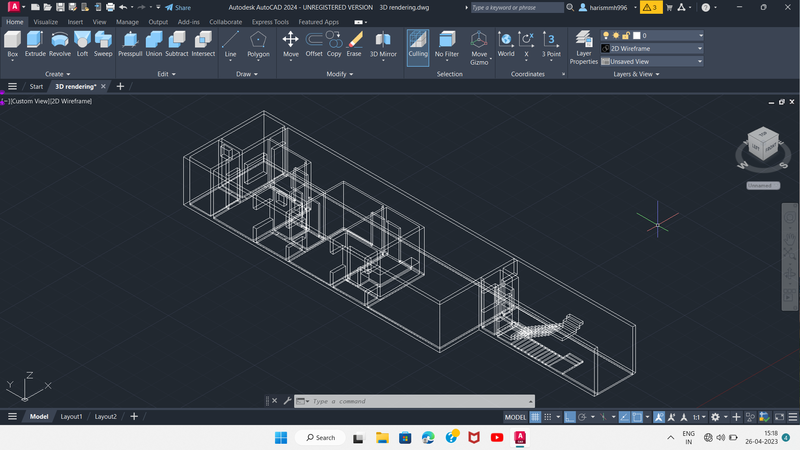Click the Plot printer icon
Image resolution: width=800 pixels, height=450 pixels.
click(x=110, y=7)
